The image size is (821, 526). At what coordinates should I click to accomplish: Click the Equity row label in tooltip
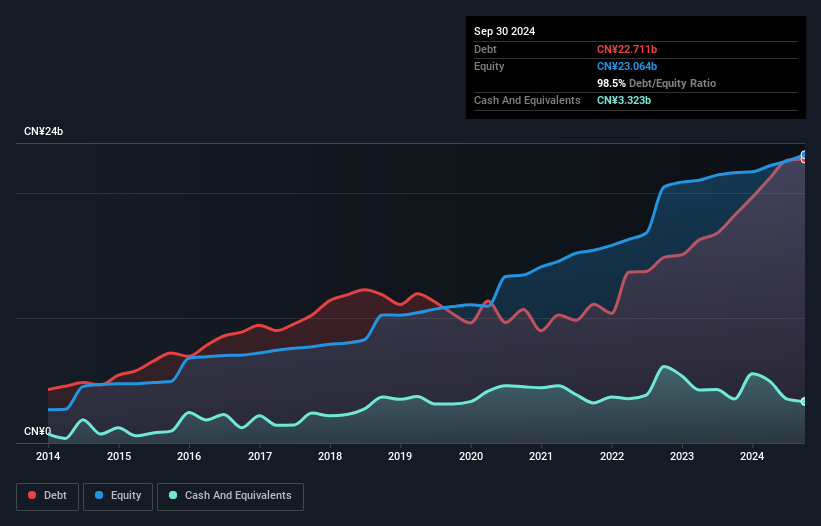[x=489, y=66]
